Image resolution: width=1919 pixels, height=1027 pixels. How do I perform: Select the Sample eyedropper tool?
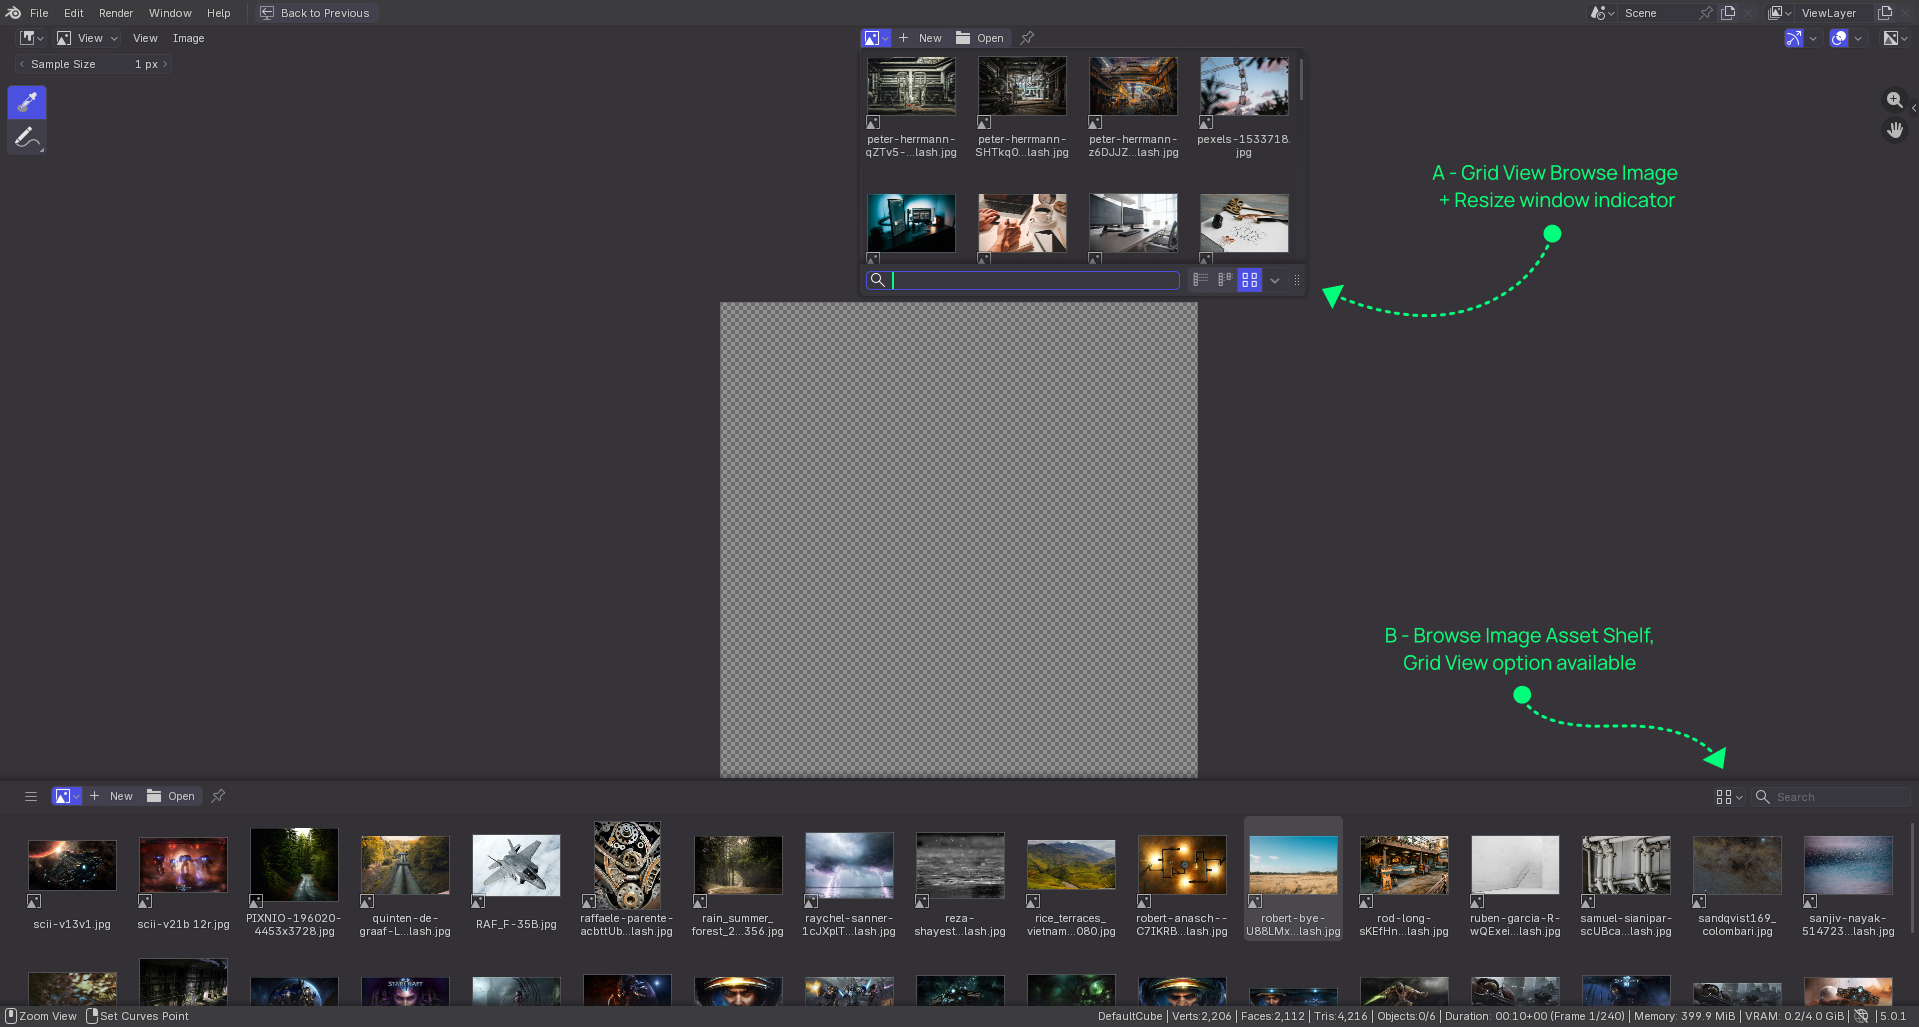click(x=27, y=102)
